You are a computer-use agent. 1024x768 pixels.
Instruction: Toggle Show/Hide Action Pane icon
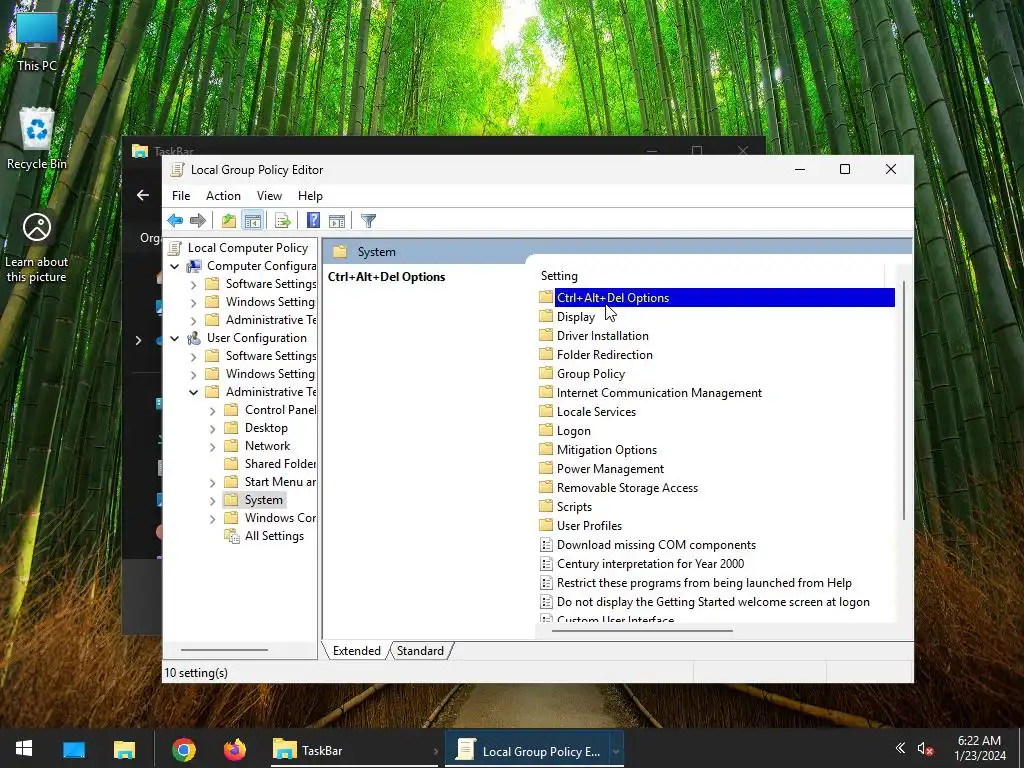[337, 221]
